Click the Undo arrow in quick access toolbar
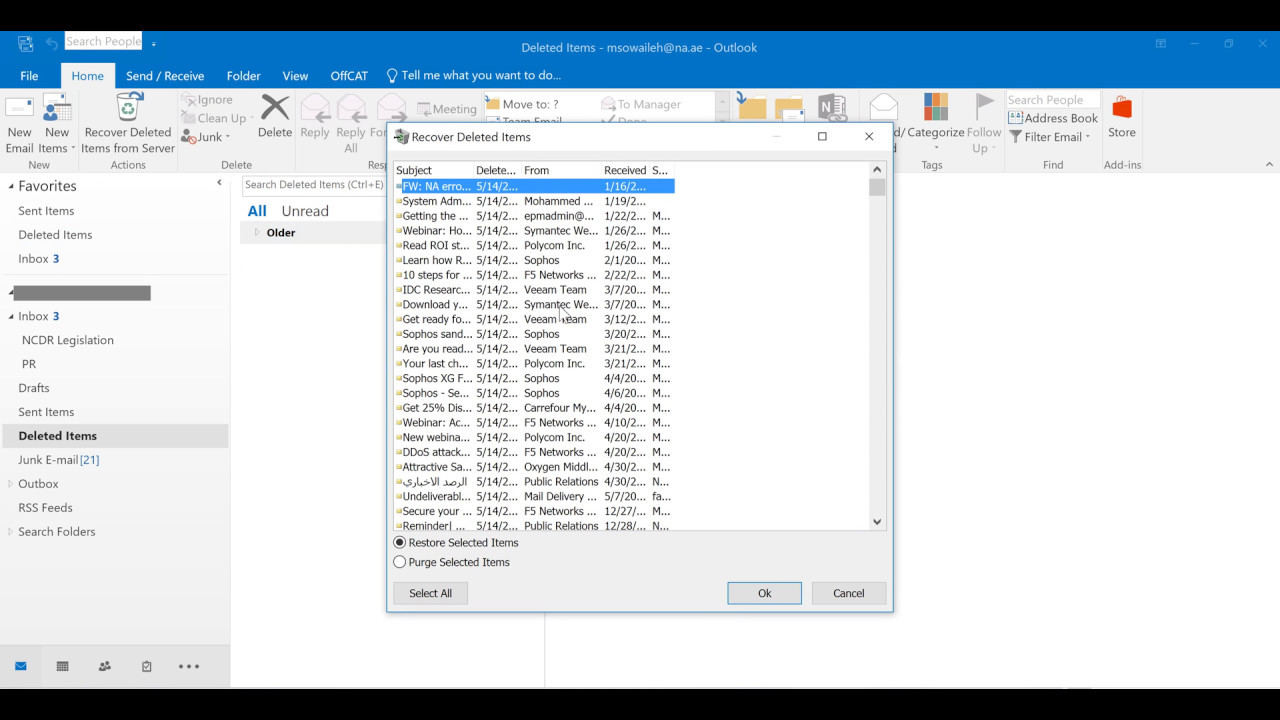The image size is (1280, 720). click(x=51, y=43)
